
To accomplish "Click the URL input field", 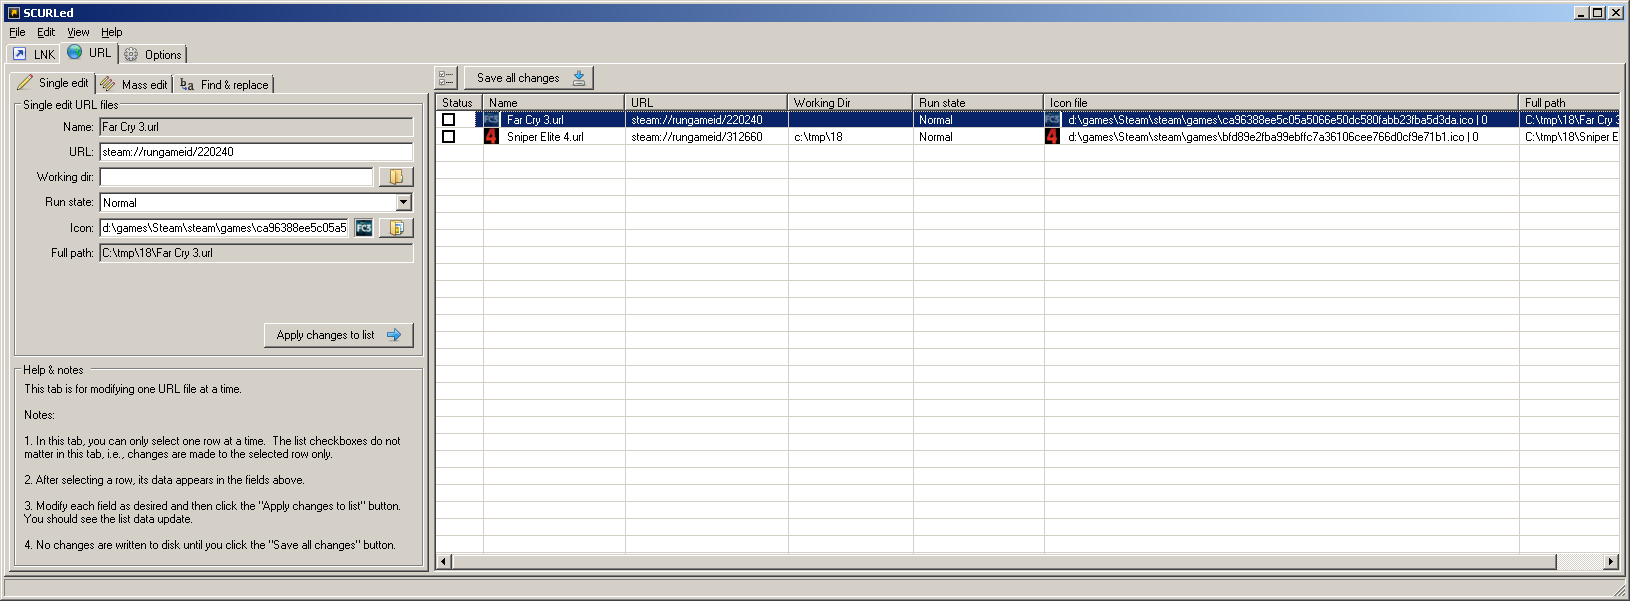I will pyautogui.click(x=256, y=152).
